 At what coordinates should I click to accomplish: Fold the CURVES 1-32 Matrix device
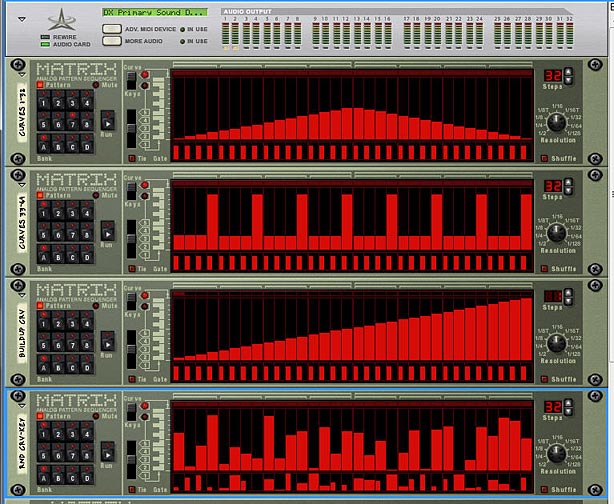pyautogui.click(x=22, y=74)
